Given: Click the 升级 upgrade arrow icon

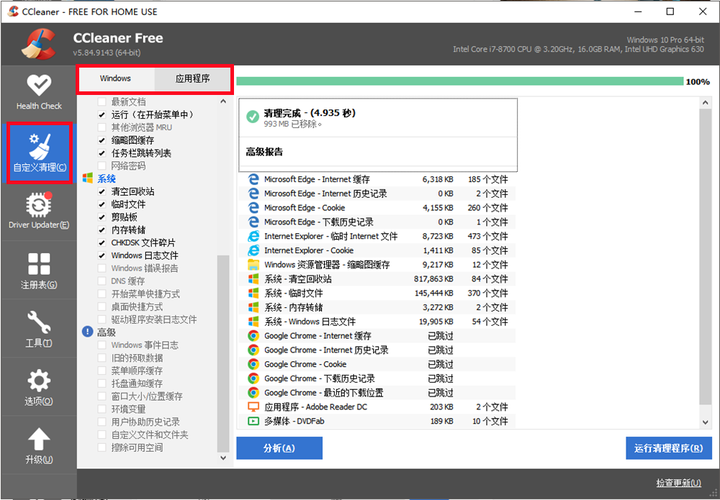Looking at the screenshot, I should (39, 439).
